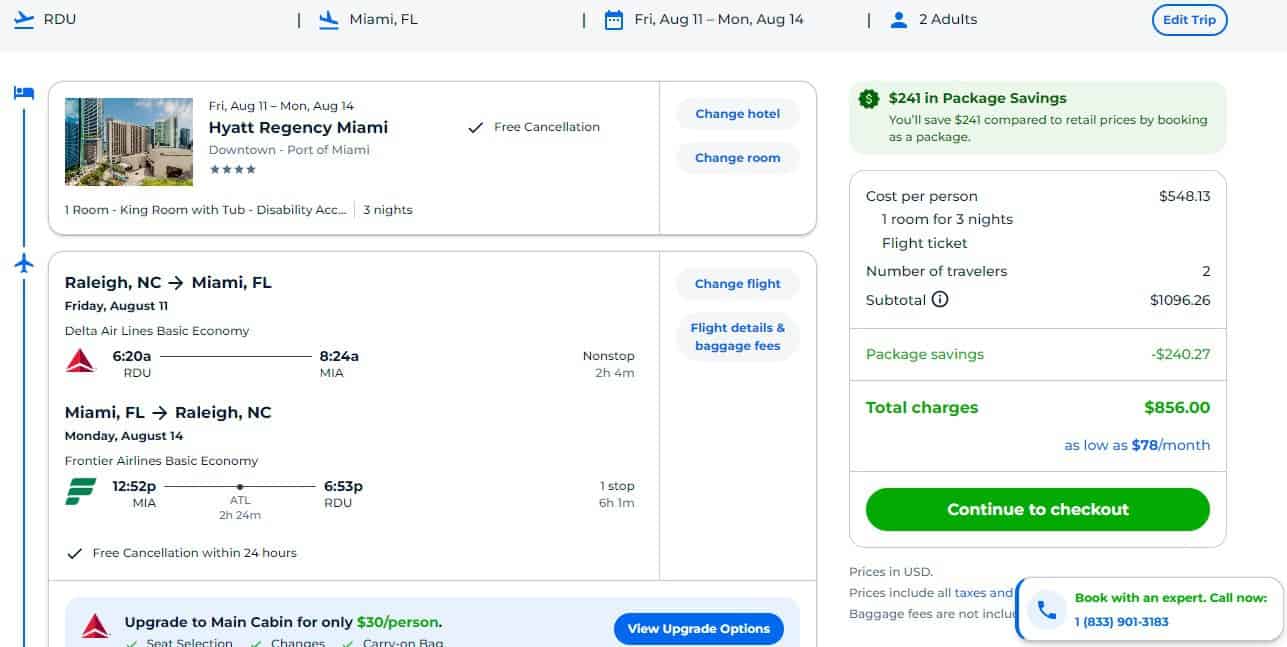Click the Free Cancellation checkmark for the hotel
Screen dimensions: 1287x647
point(476,127)
